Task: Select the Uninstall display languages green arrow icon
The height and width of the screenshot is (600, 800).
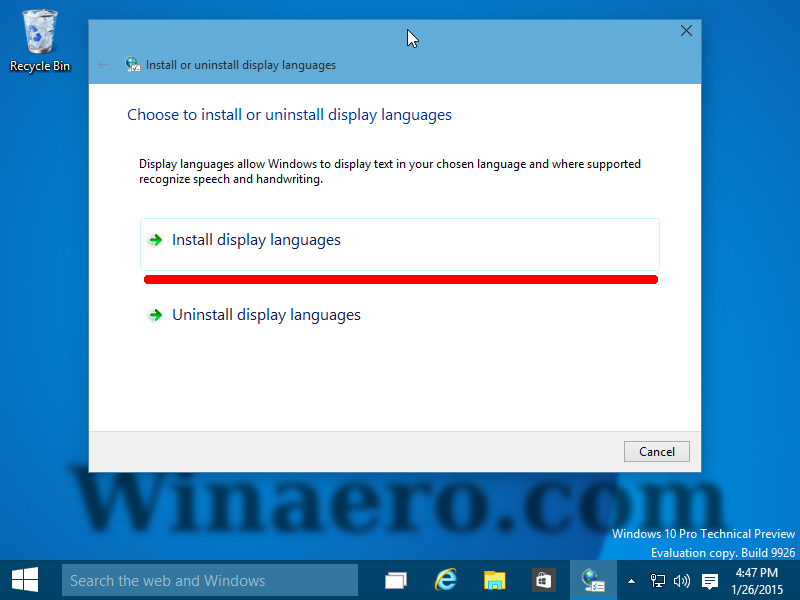Action: 155,314
